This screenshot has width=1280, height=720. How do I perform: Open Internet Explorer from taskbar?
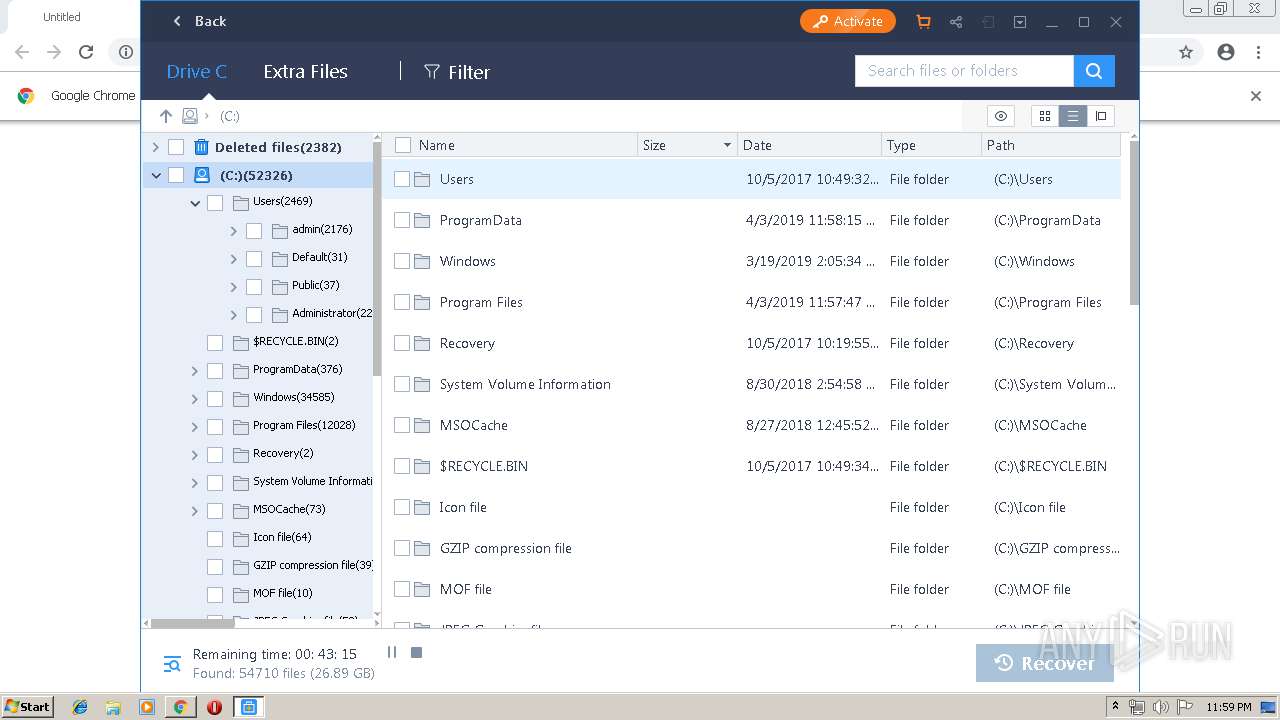(80, 707)
